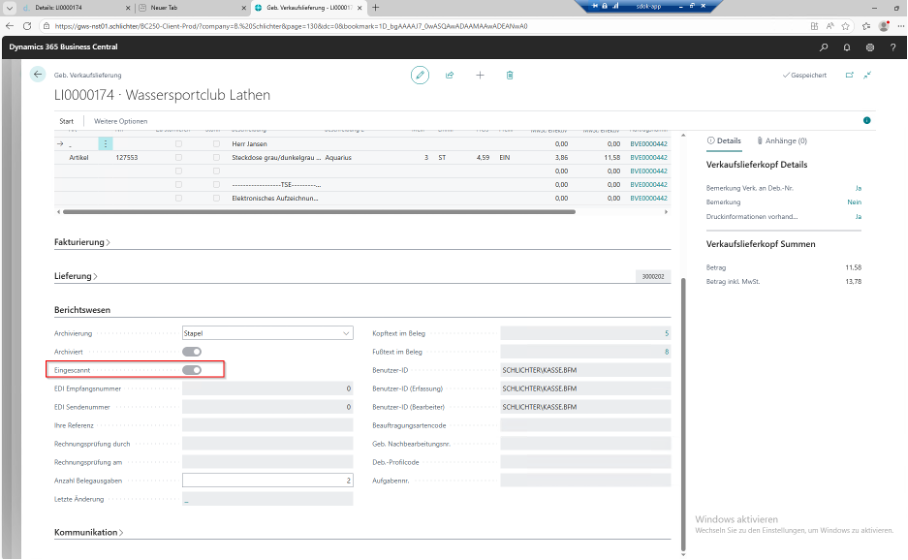Open the browser profile avatar
The height and width of the screenshot is (560, 908).
tap(884, 26)
